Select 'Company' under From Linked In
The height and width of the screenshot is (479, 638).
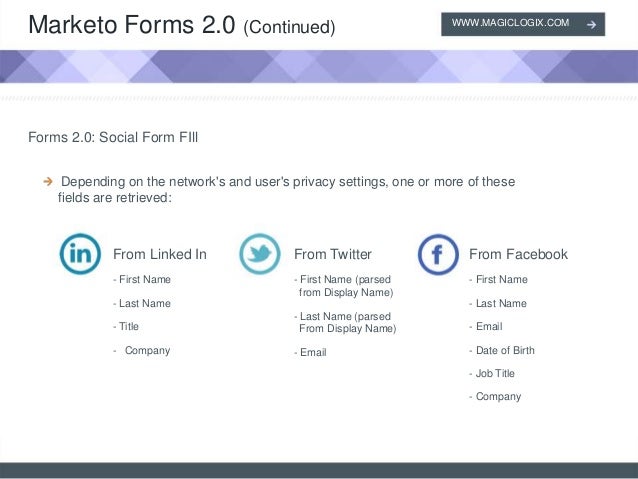click(147, 350)
